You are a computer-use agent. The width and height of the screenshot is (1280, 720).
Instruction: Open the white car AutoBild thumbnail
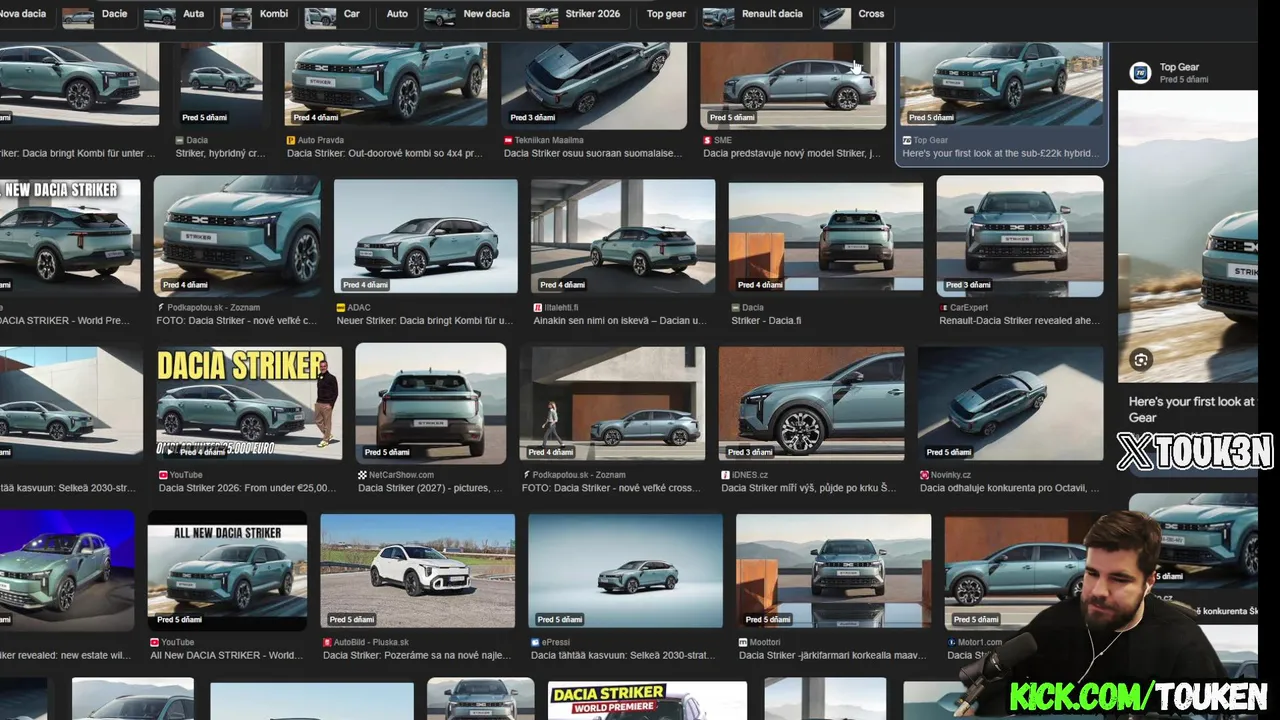418,572
